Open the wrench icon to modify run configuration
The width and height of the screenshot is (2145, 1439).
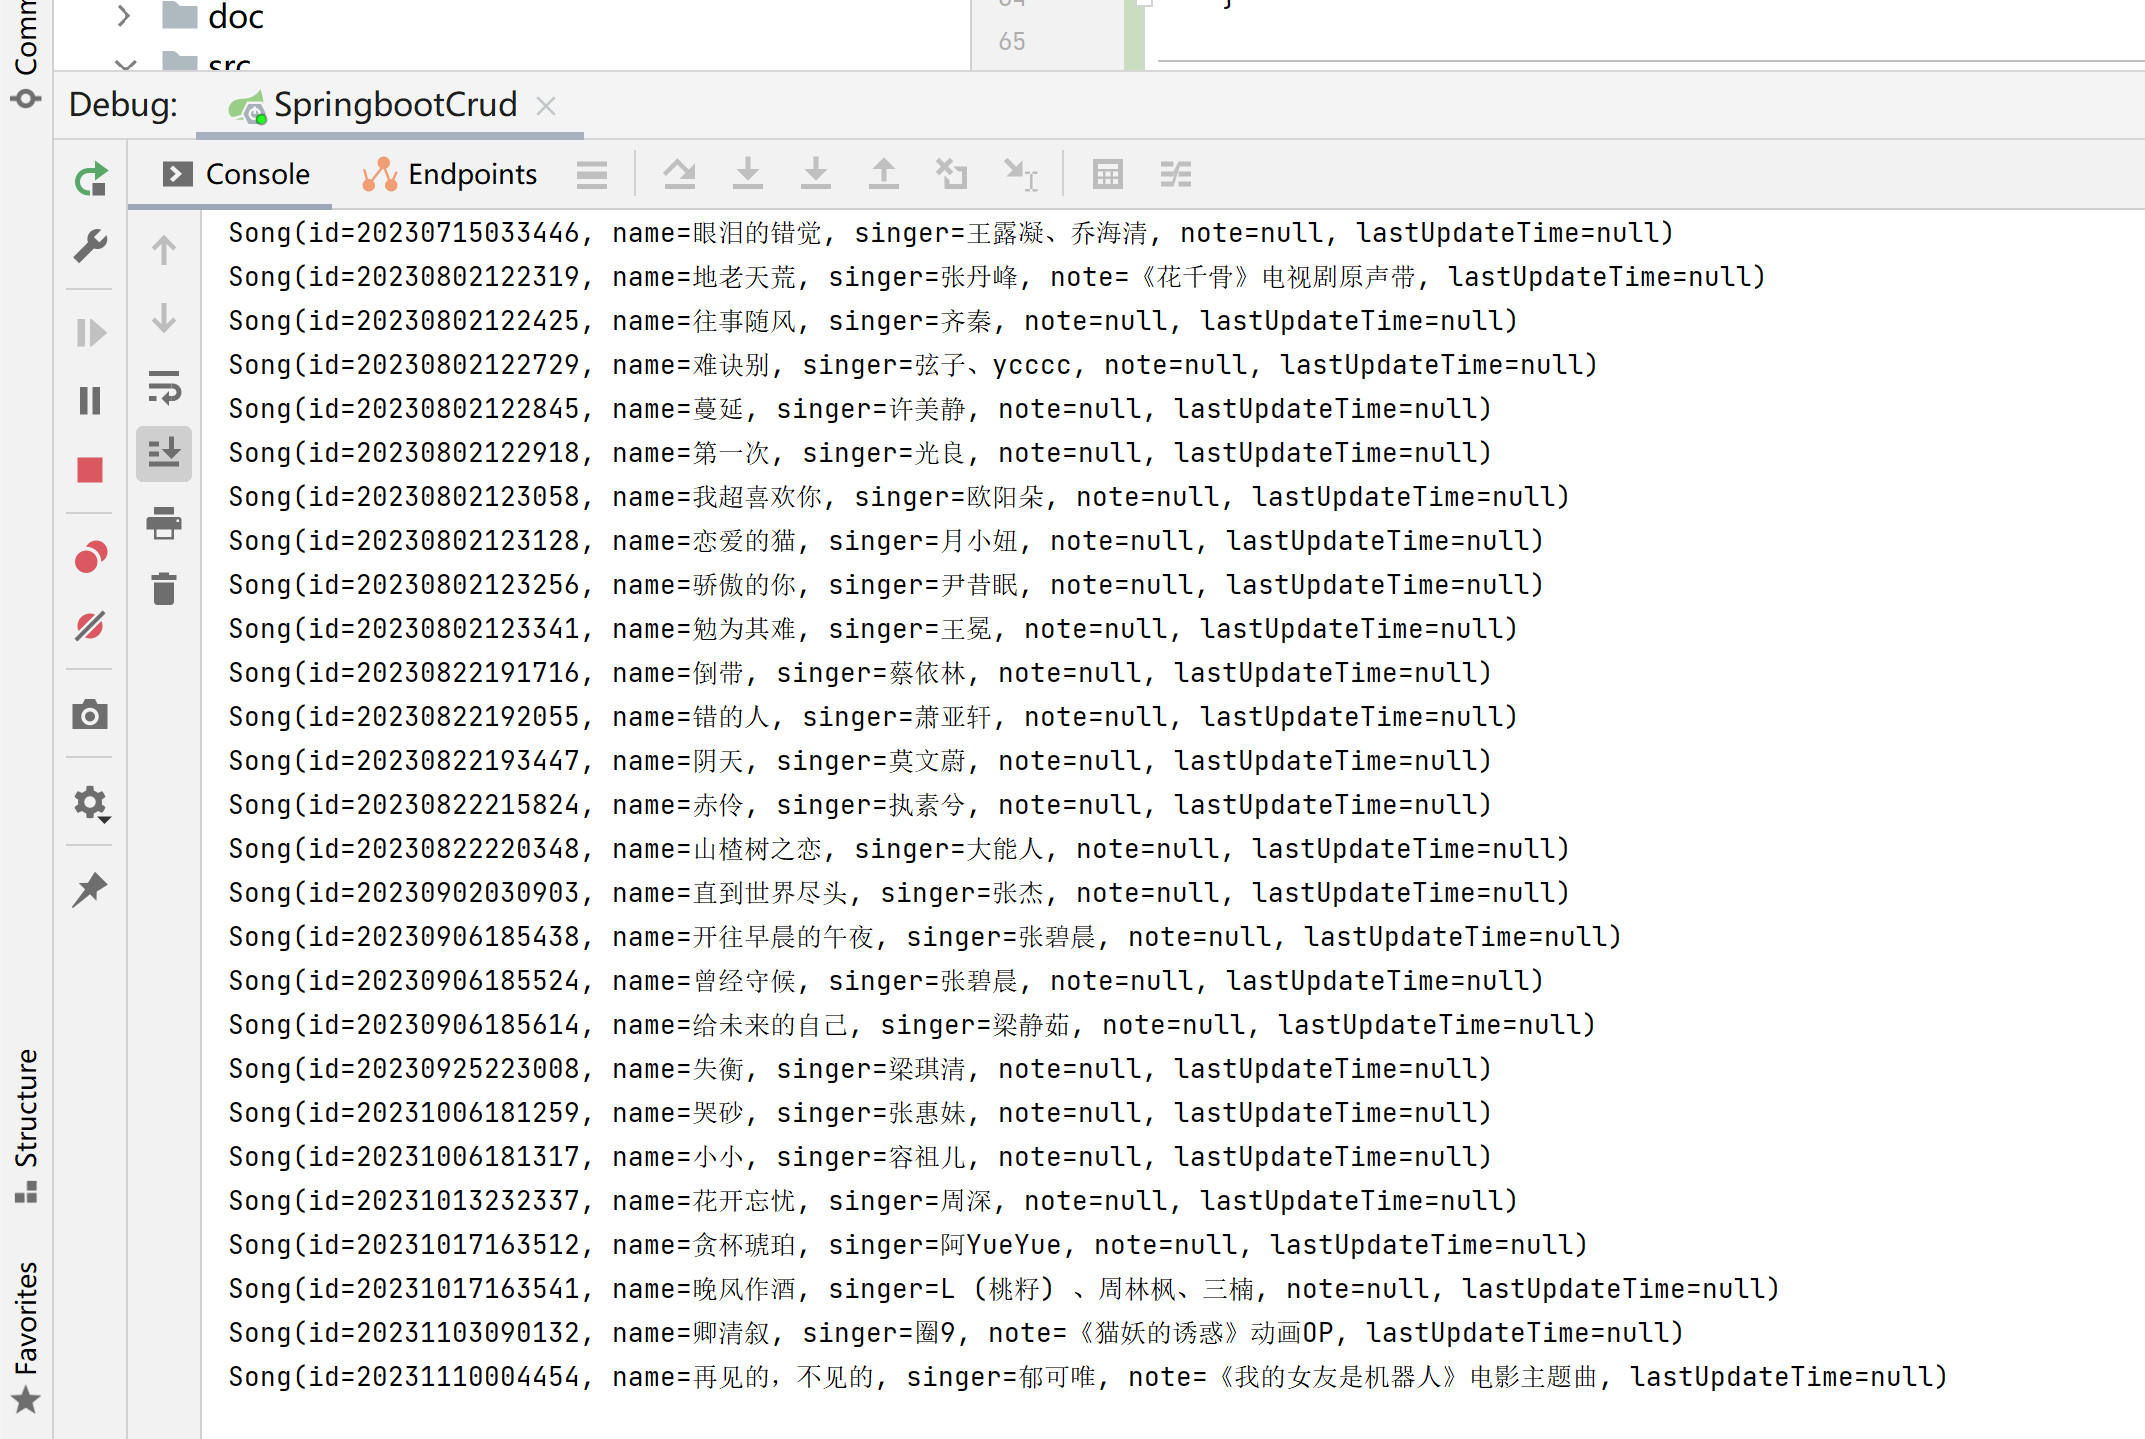click(x=90, y=246)
